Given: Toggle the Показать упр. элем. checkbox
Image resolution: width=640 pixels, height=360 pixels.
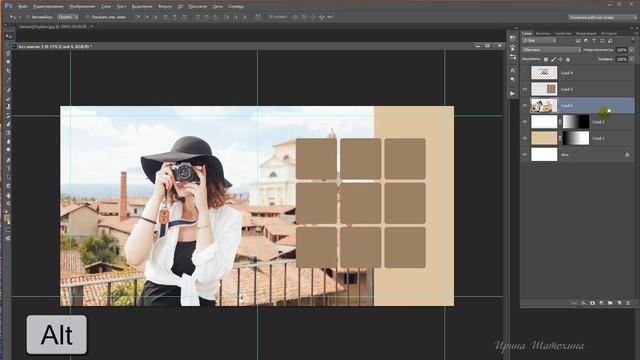Looking at the screenshot, I should pos(88,17).
